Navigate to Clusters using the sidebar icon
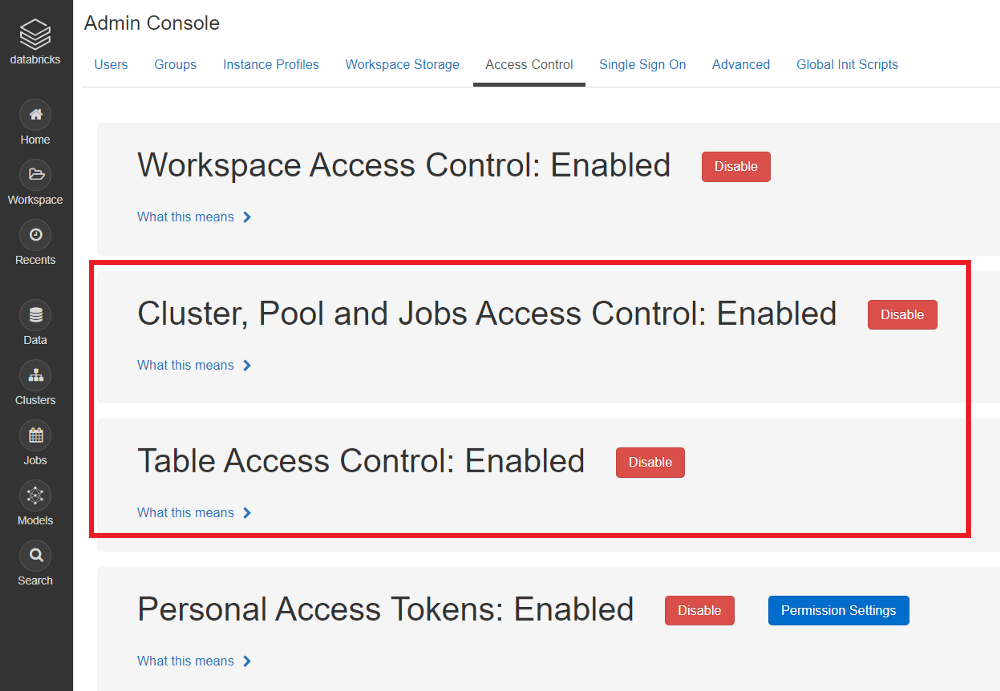 35,377
